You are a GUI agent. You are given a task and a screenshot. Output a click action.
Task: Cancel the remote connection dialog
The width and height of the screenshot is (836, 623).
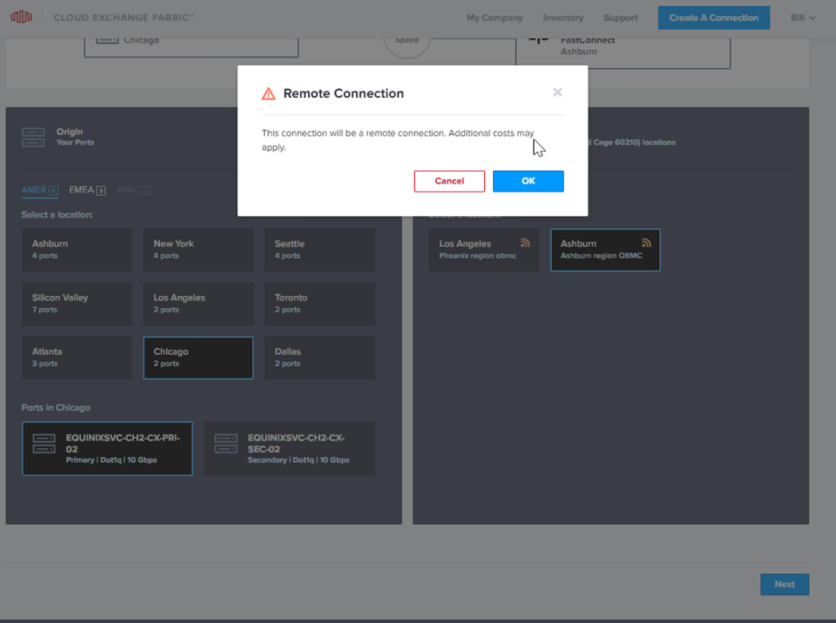coord(449,181)
